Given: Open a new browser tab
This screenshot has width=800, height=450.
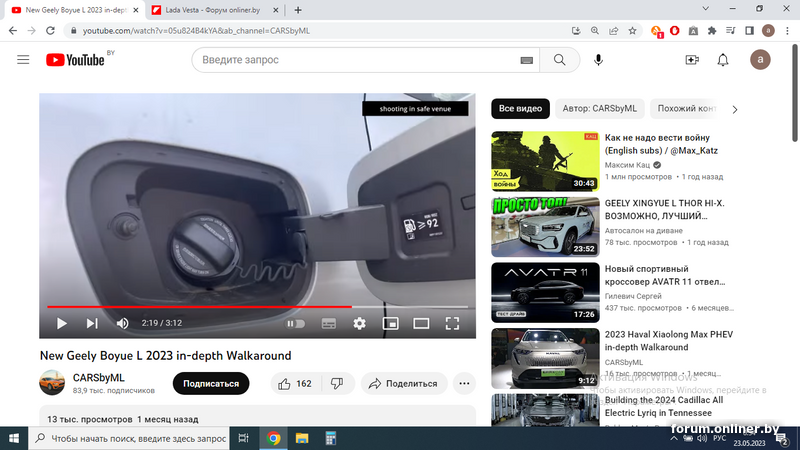Looking at the screenshot, I should tap(298, 10).
